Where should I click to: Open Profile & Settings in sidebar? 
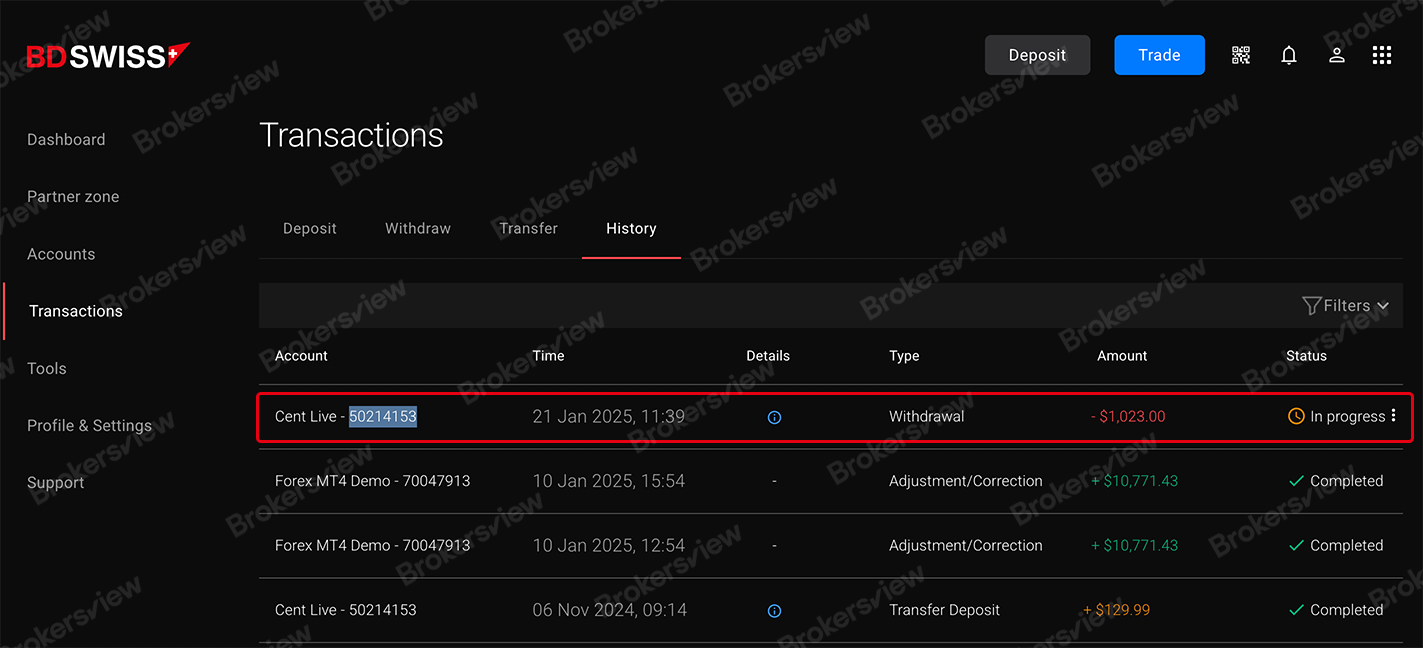(89, 426)
